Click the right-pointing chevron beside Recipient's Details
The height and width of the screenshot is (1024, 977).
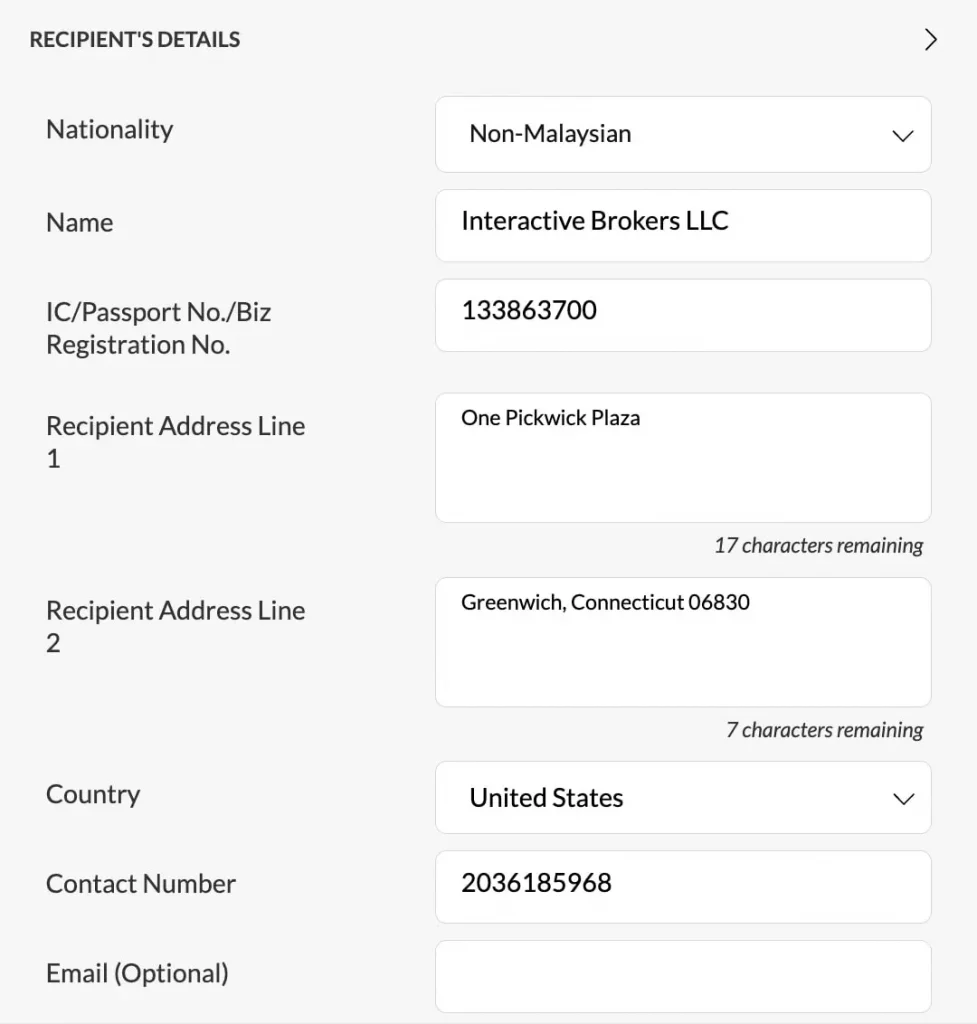click(930, 39)
